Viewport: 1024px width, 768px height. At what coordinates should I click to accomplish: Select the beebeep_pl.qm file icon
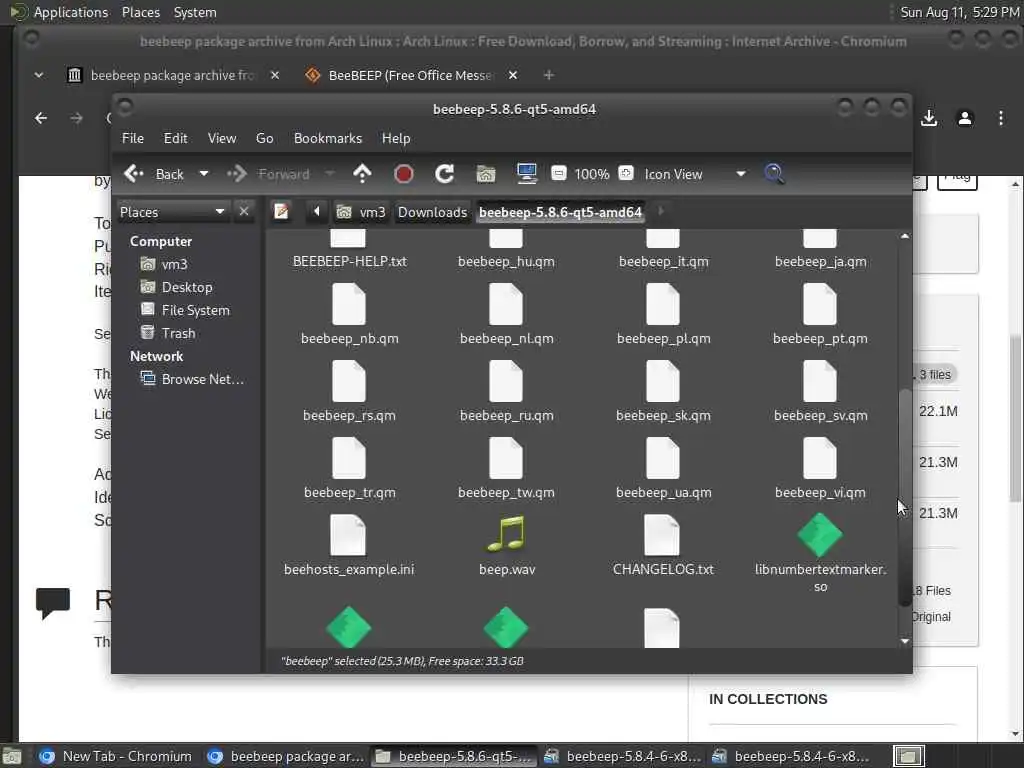(x=663, y=304)
